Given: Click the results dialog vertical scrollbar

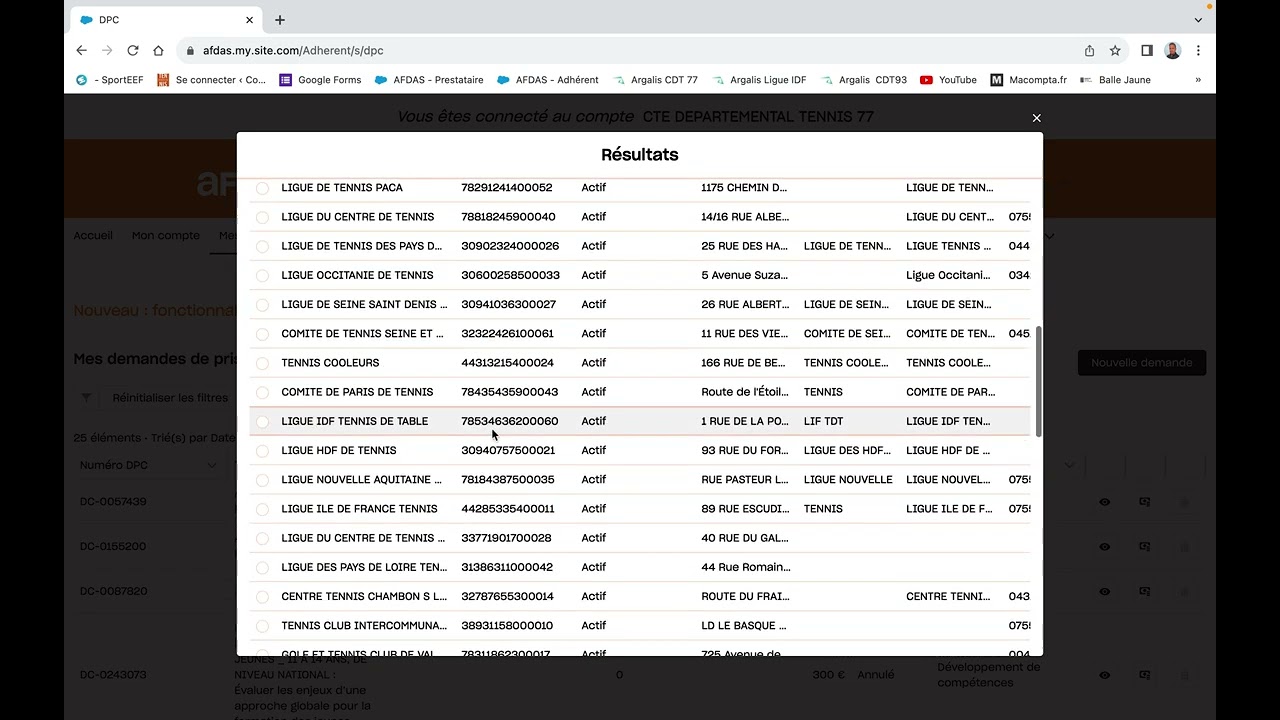Looking at the screenshot, I should click(1037, 381).
